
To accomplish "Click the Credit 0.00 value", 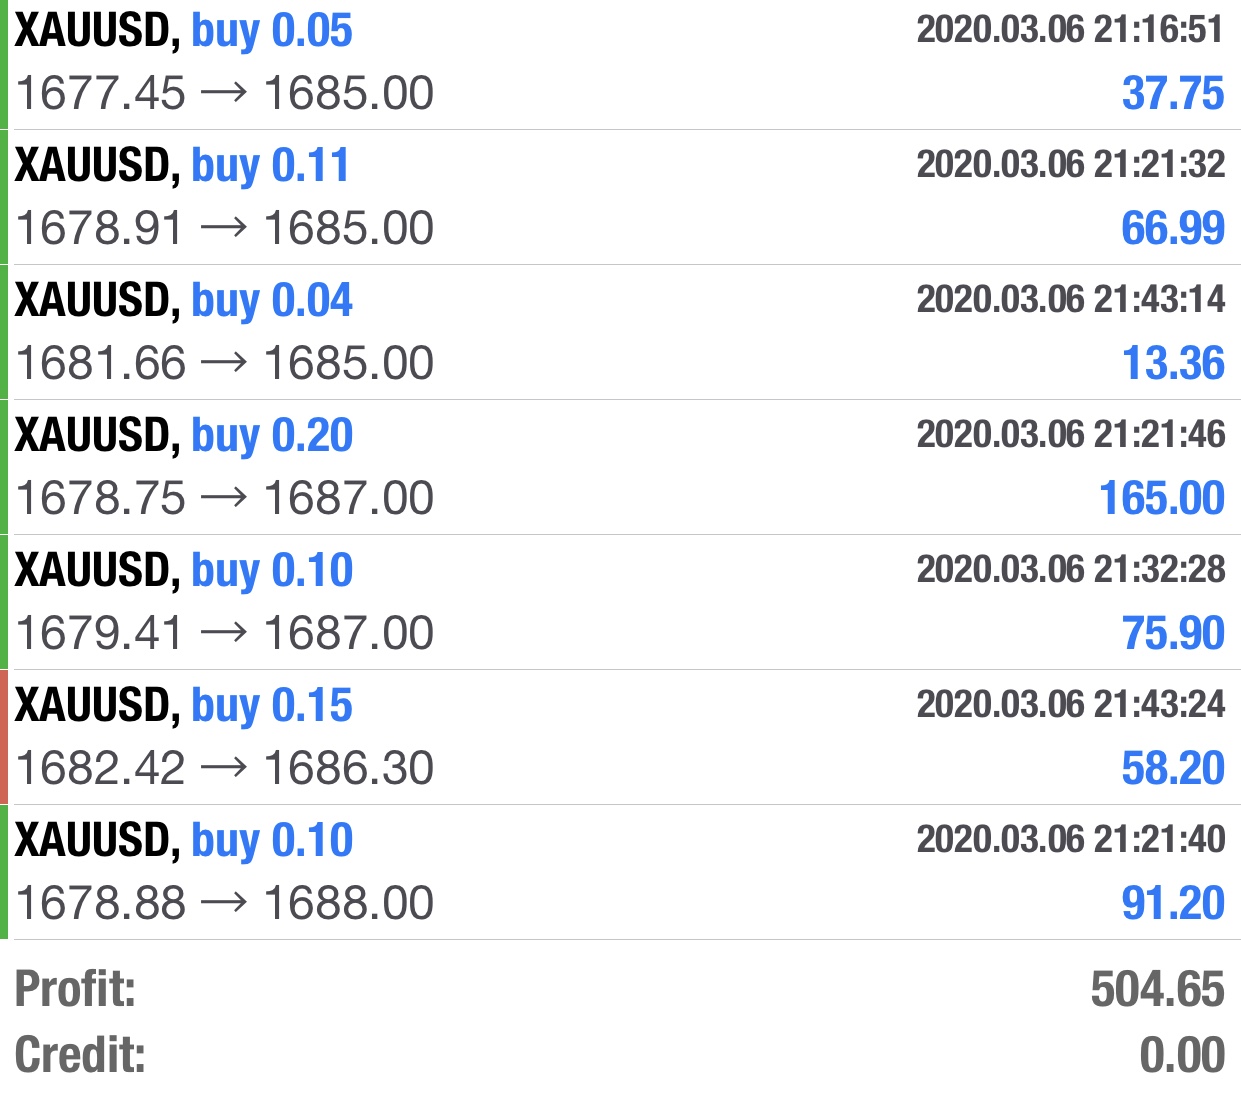I will pos(1183,1055).
